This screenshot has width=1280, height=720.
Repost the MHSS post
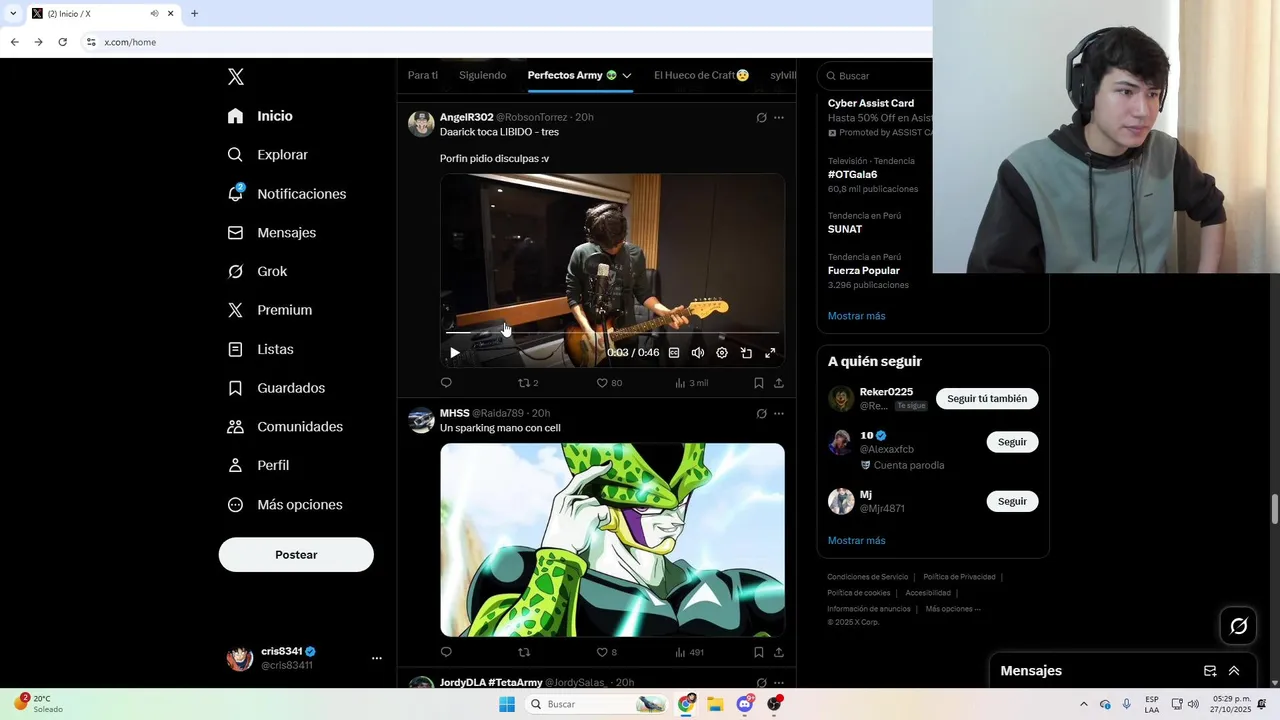pos(524,652)
